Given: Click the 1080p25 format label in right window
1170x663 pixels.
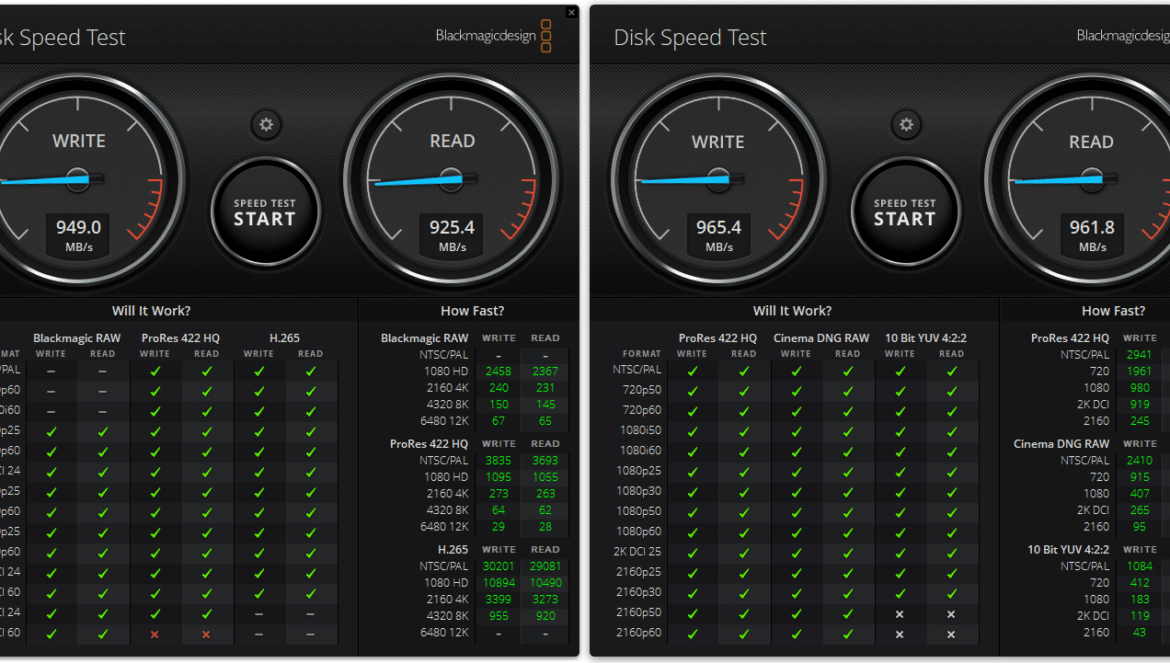Looking at the screenshot, I should tap(639, 471).
